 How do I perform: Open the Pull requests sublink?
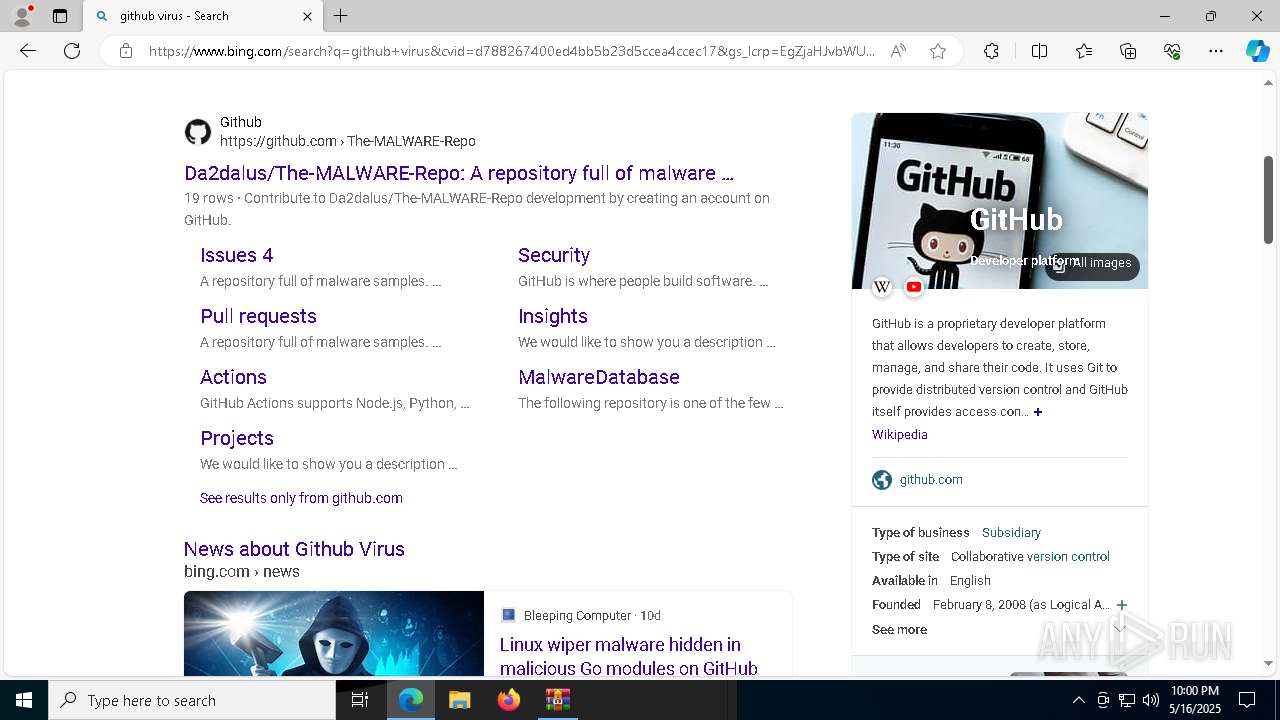coord(258,316)
